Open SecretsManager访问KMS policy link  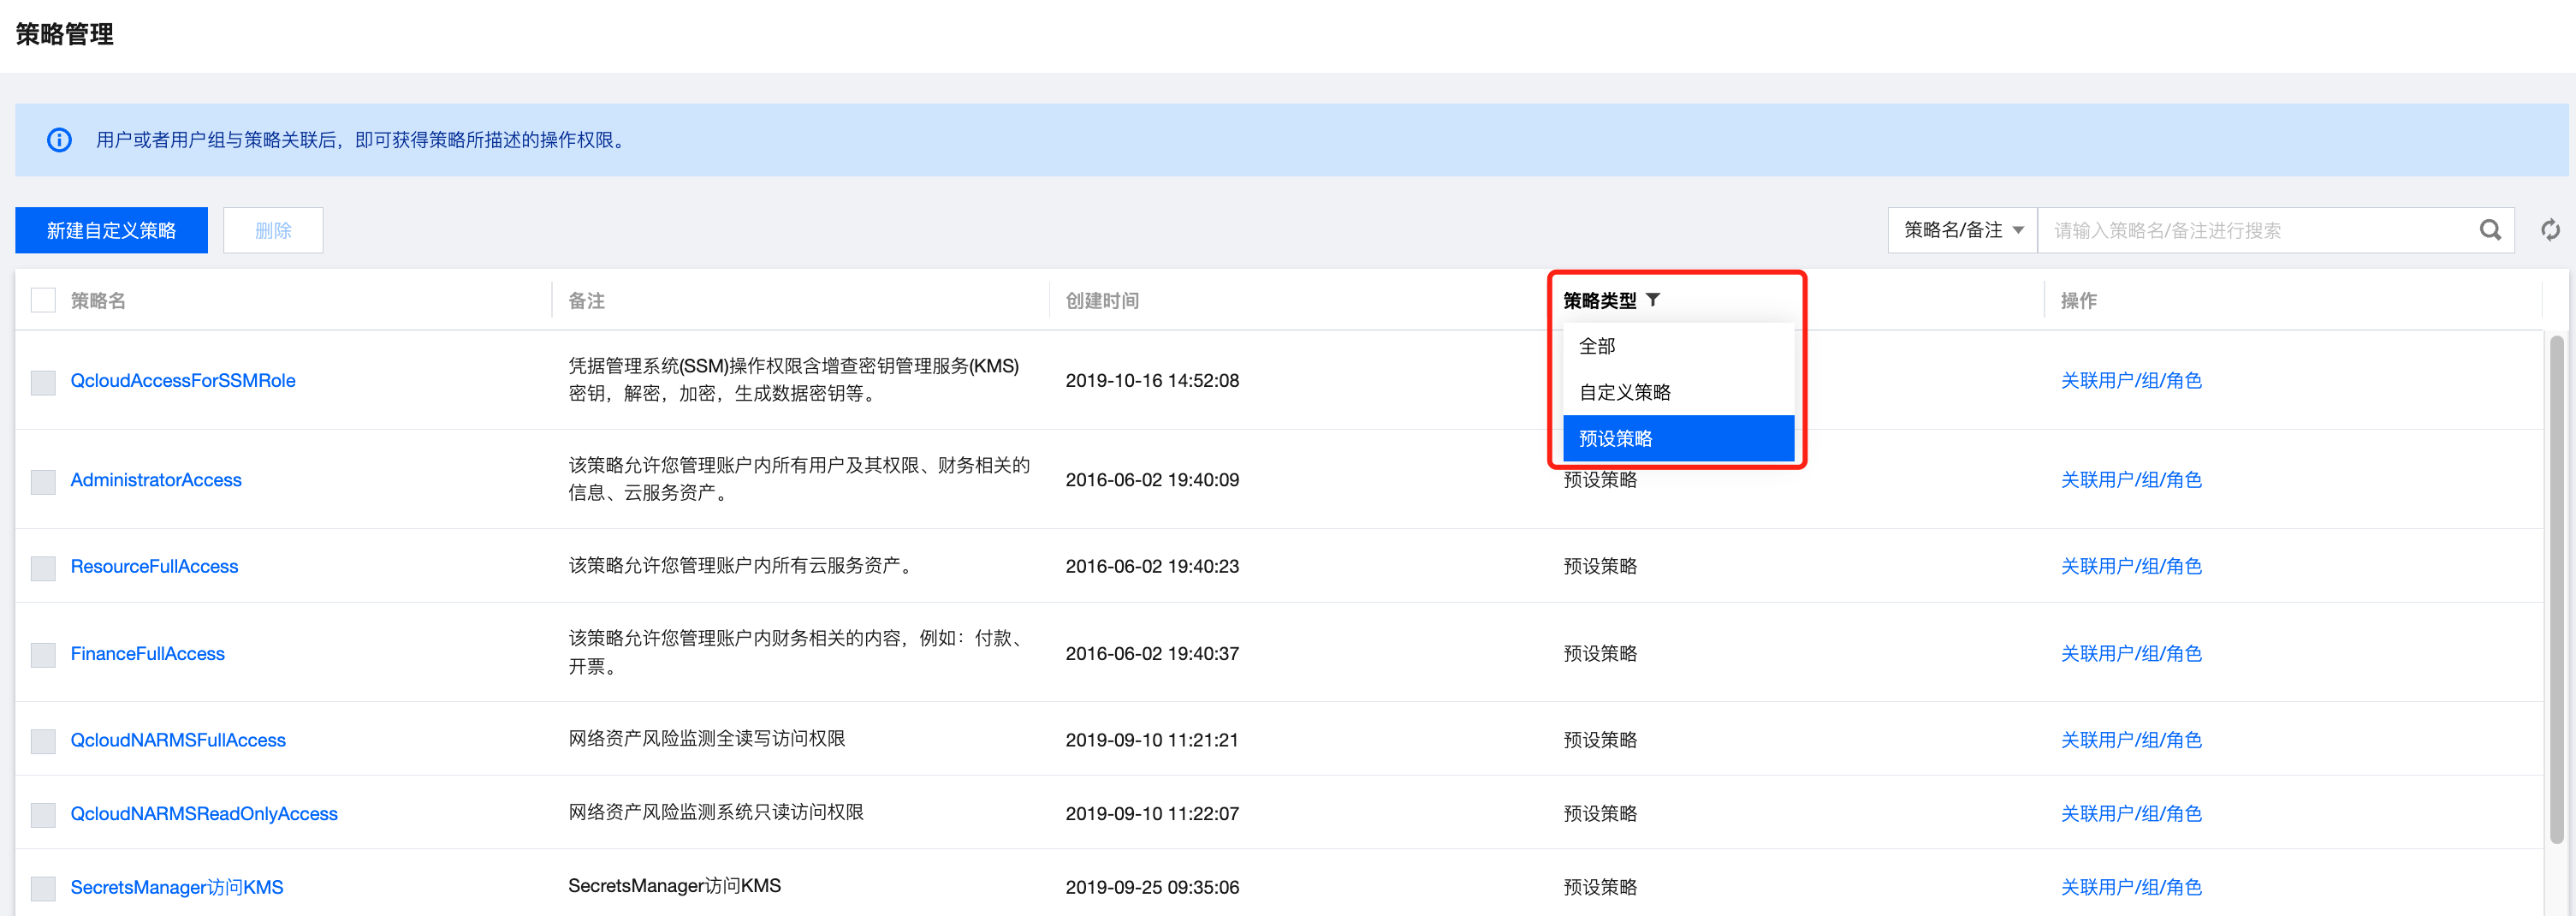(177, 887)
